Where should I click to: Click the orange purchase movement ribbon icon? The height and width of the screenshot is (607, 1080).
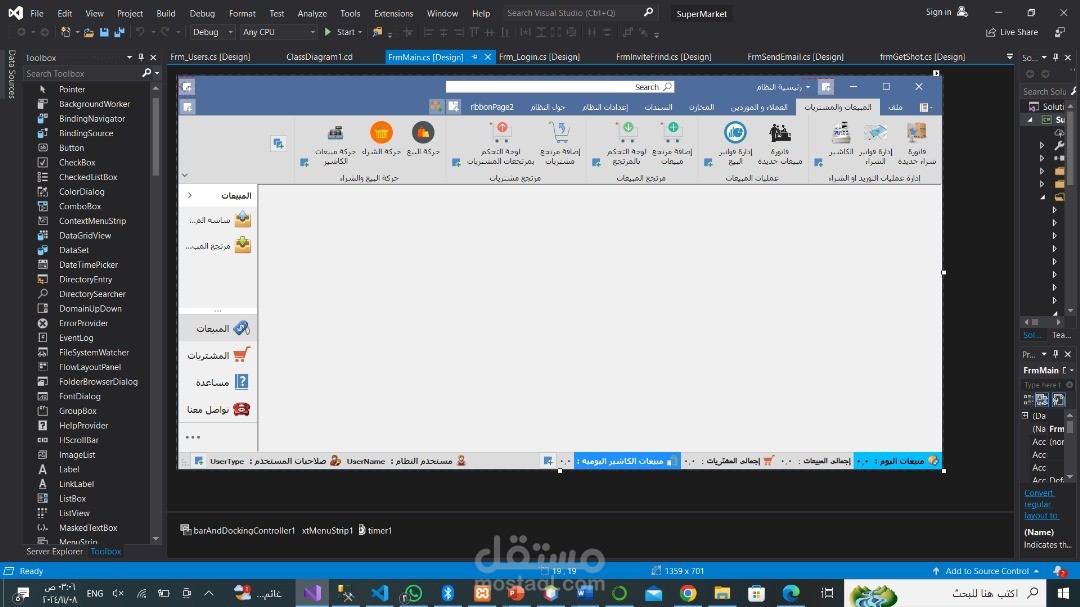pyautogui.click(x=381, y=132)
